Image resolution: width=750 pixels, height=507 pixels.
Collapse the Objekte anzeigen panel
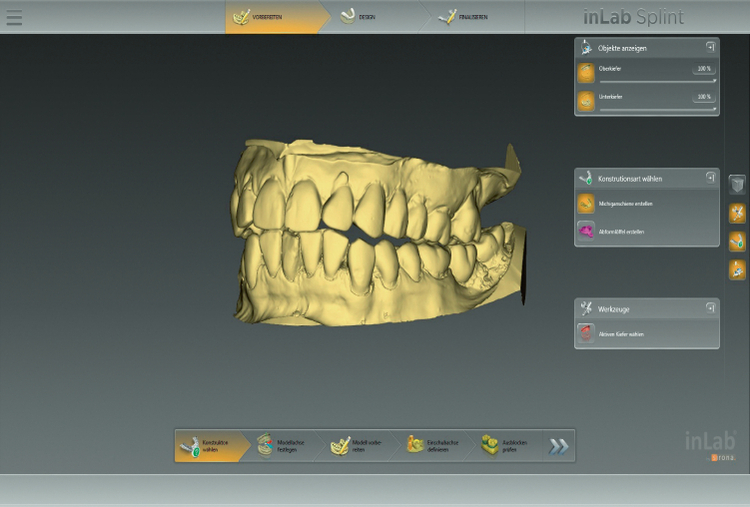[x=710, y=46]
